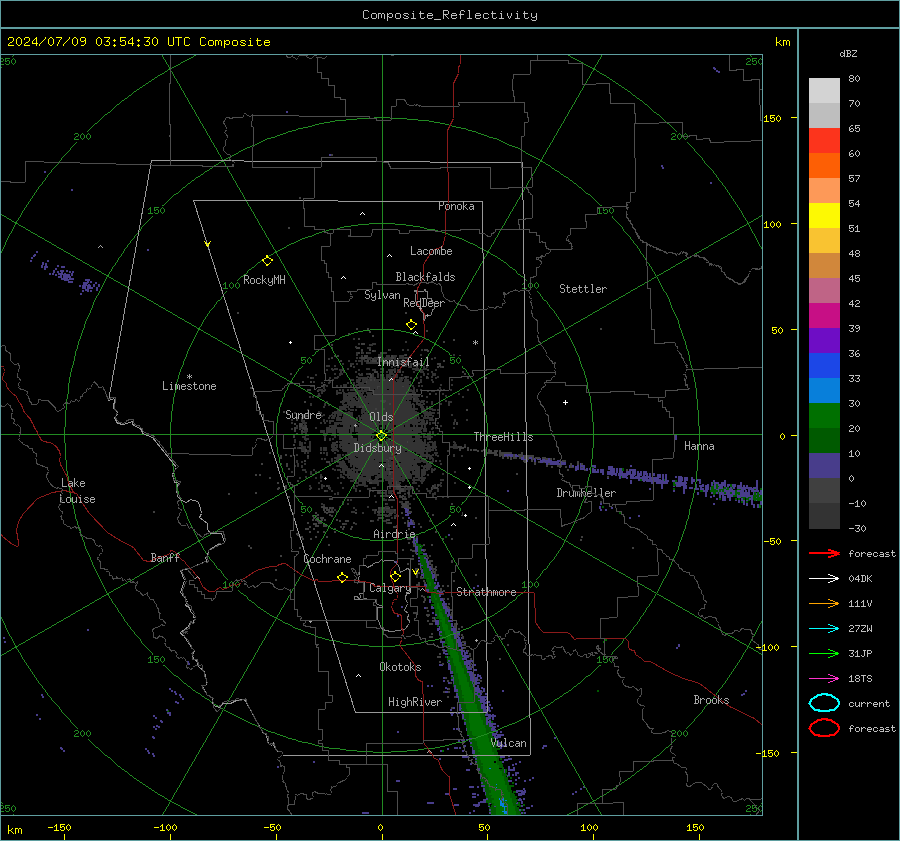Click the dBZ legend heading
The height and width of the screenshot is (841, 900).
[848, 53]
